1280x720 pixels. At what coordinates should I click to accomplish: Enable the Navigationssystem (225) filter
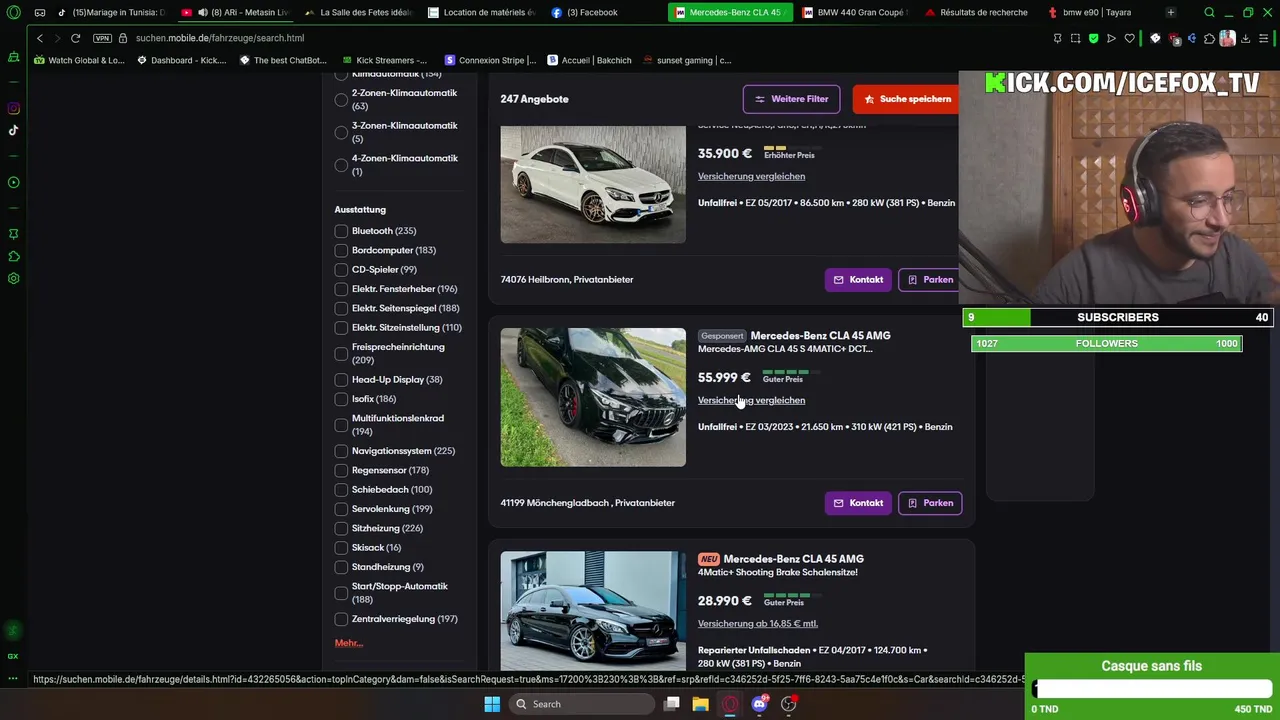point(341,451)
